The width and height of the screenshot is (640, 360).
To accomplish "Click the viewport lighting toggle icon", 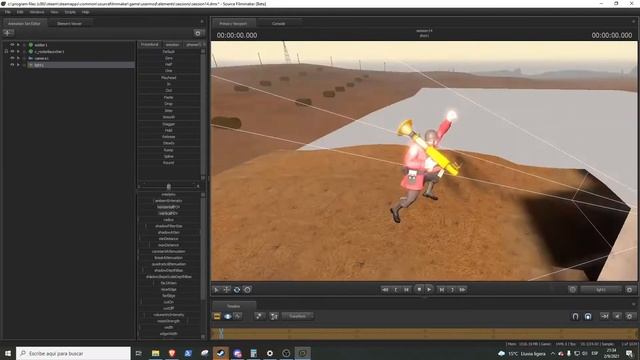I will [x=573, y=290].
